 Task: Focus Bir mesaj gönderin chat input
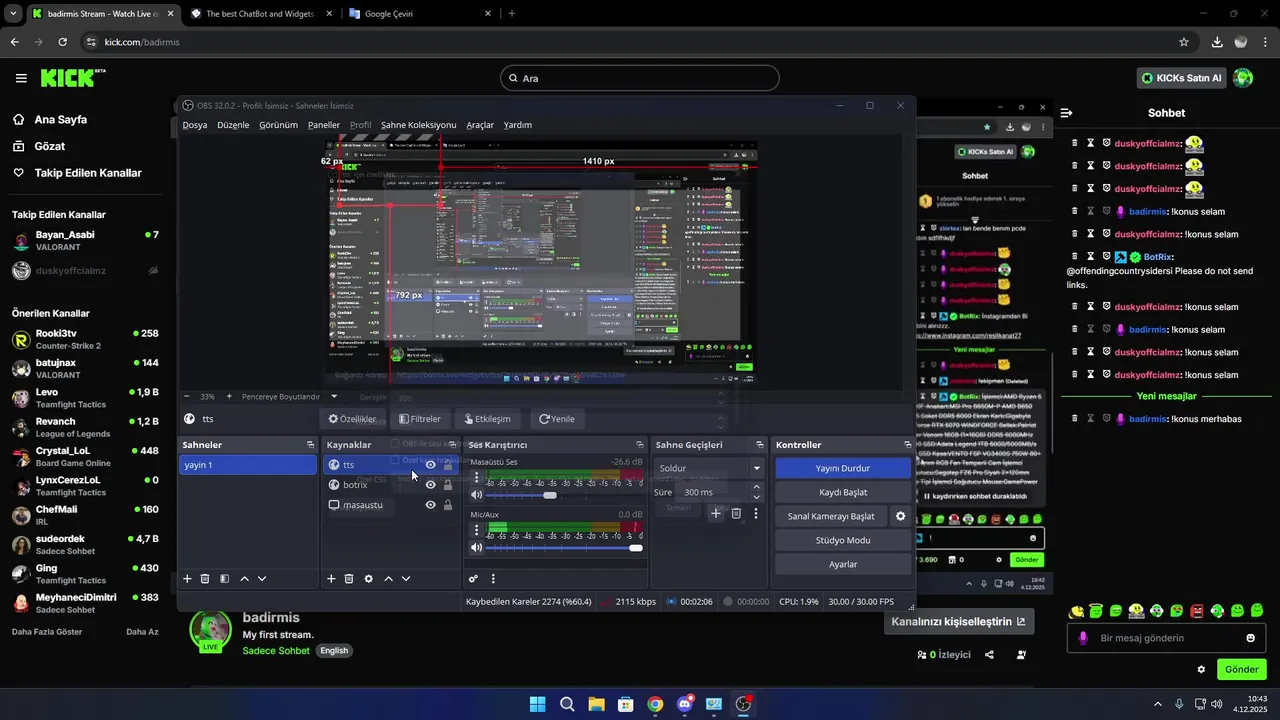tap(1166, 638)
